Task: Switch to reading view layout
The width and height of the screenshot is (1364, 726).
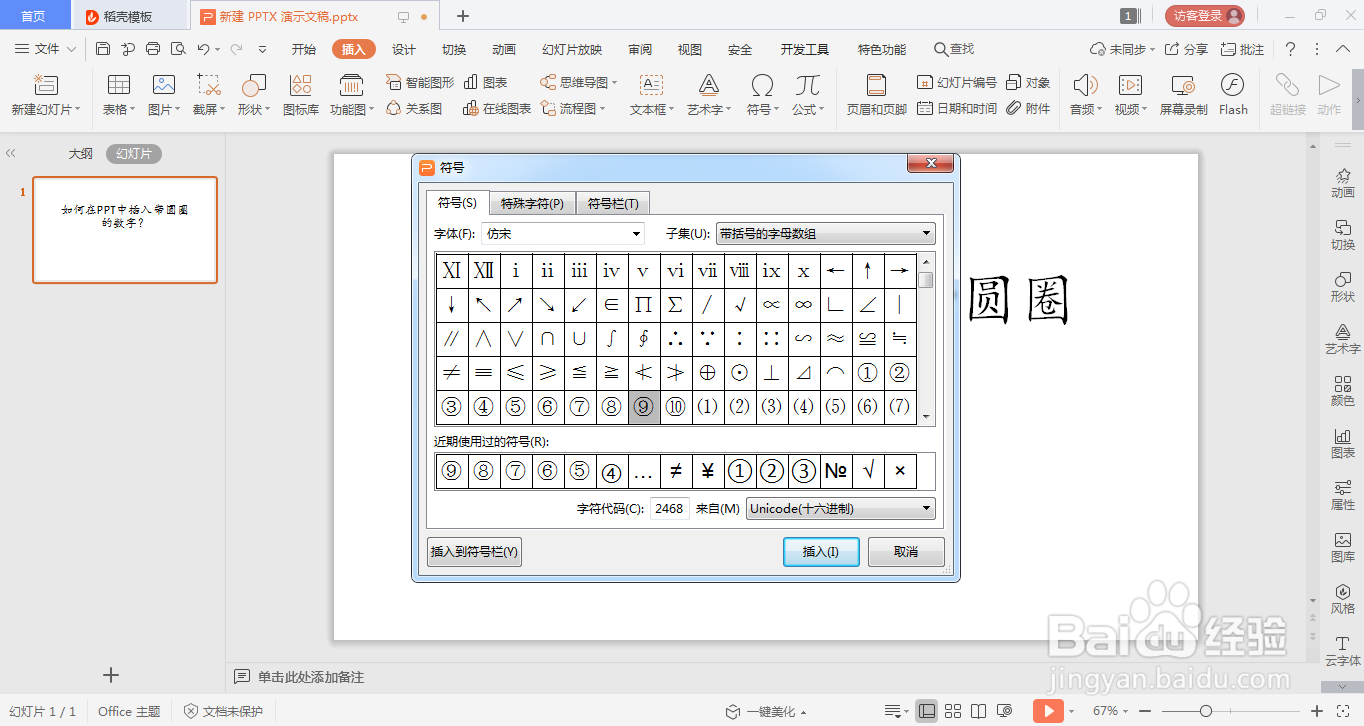Action: (980, 710)
